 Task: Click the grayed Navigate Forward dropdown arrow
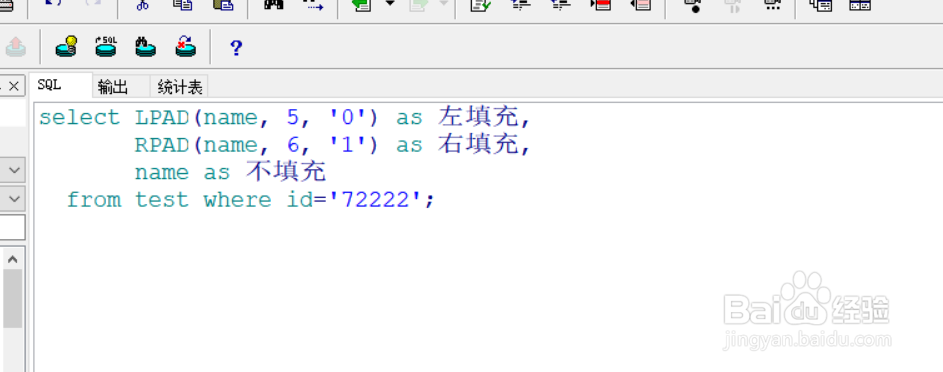pyautogui.click(x=443, y=4)
